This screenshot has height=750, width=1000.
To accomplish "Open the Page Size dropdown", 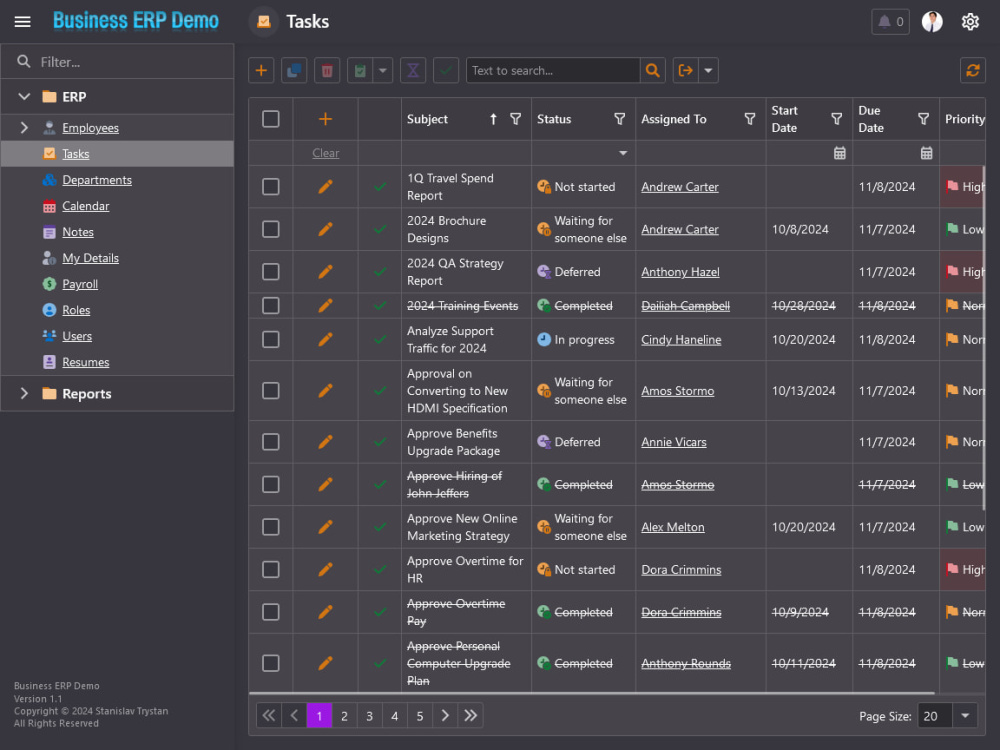I will coord(965,716).
